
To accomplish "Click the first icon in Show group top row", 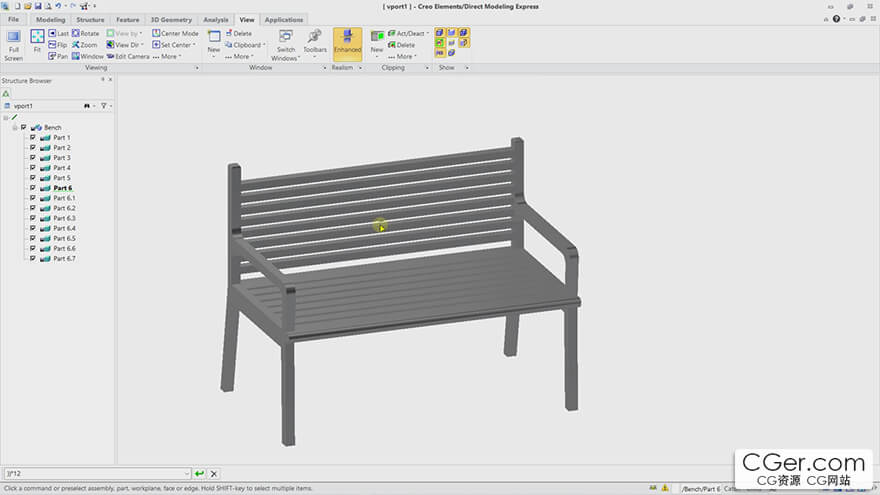I will coord(439,33).
